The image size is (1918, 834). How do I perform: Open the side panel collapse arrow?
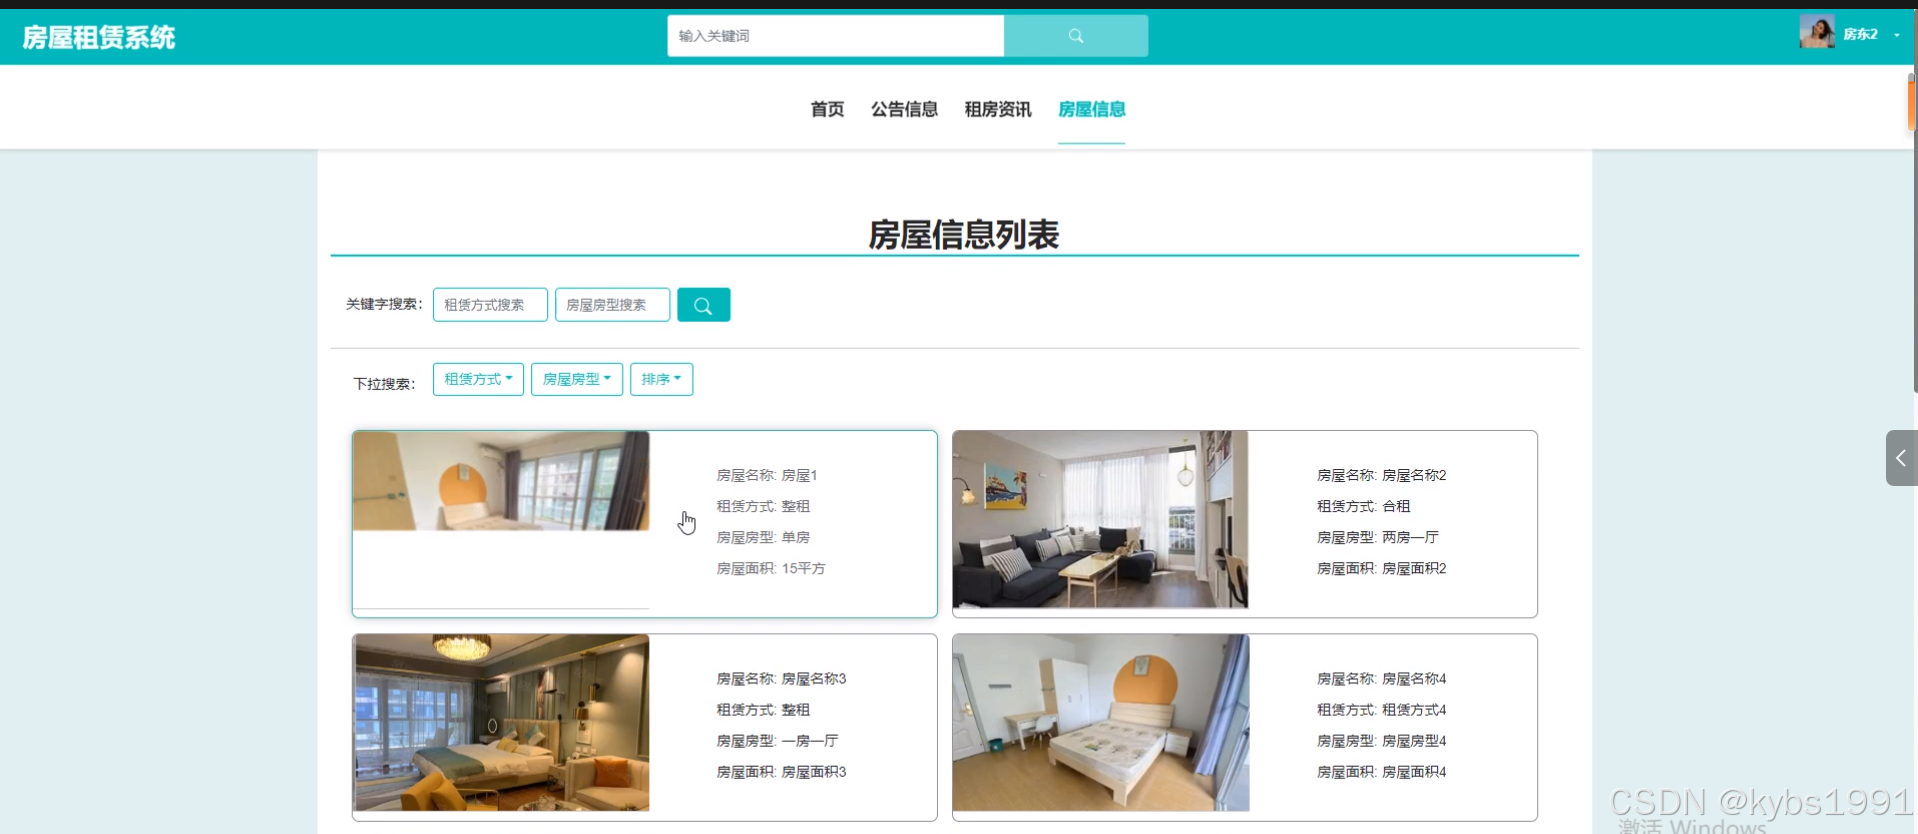[x=1900, y=458]
